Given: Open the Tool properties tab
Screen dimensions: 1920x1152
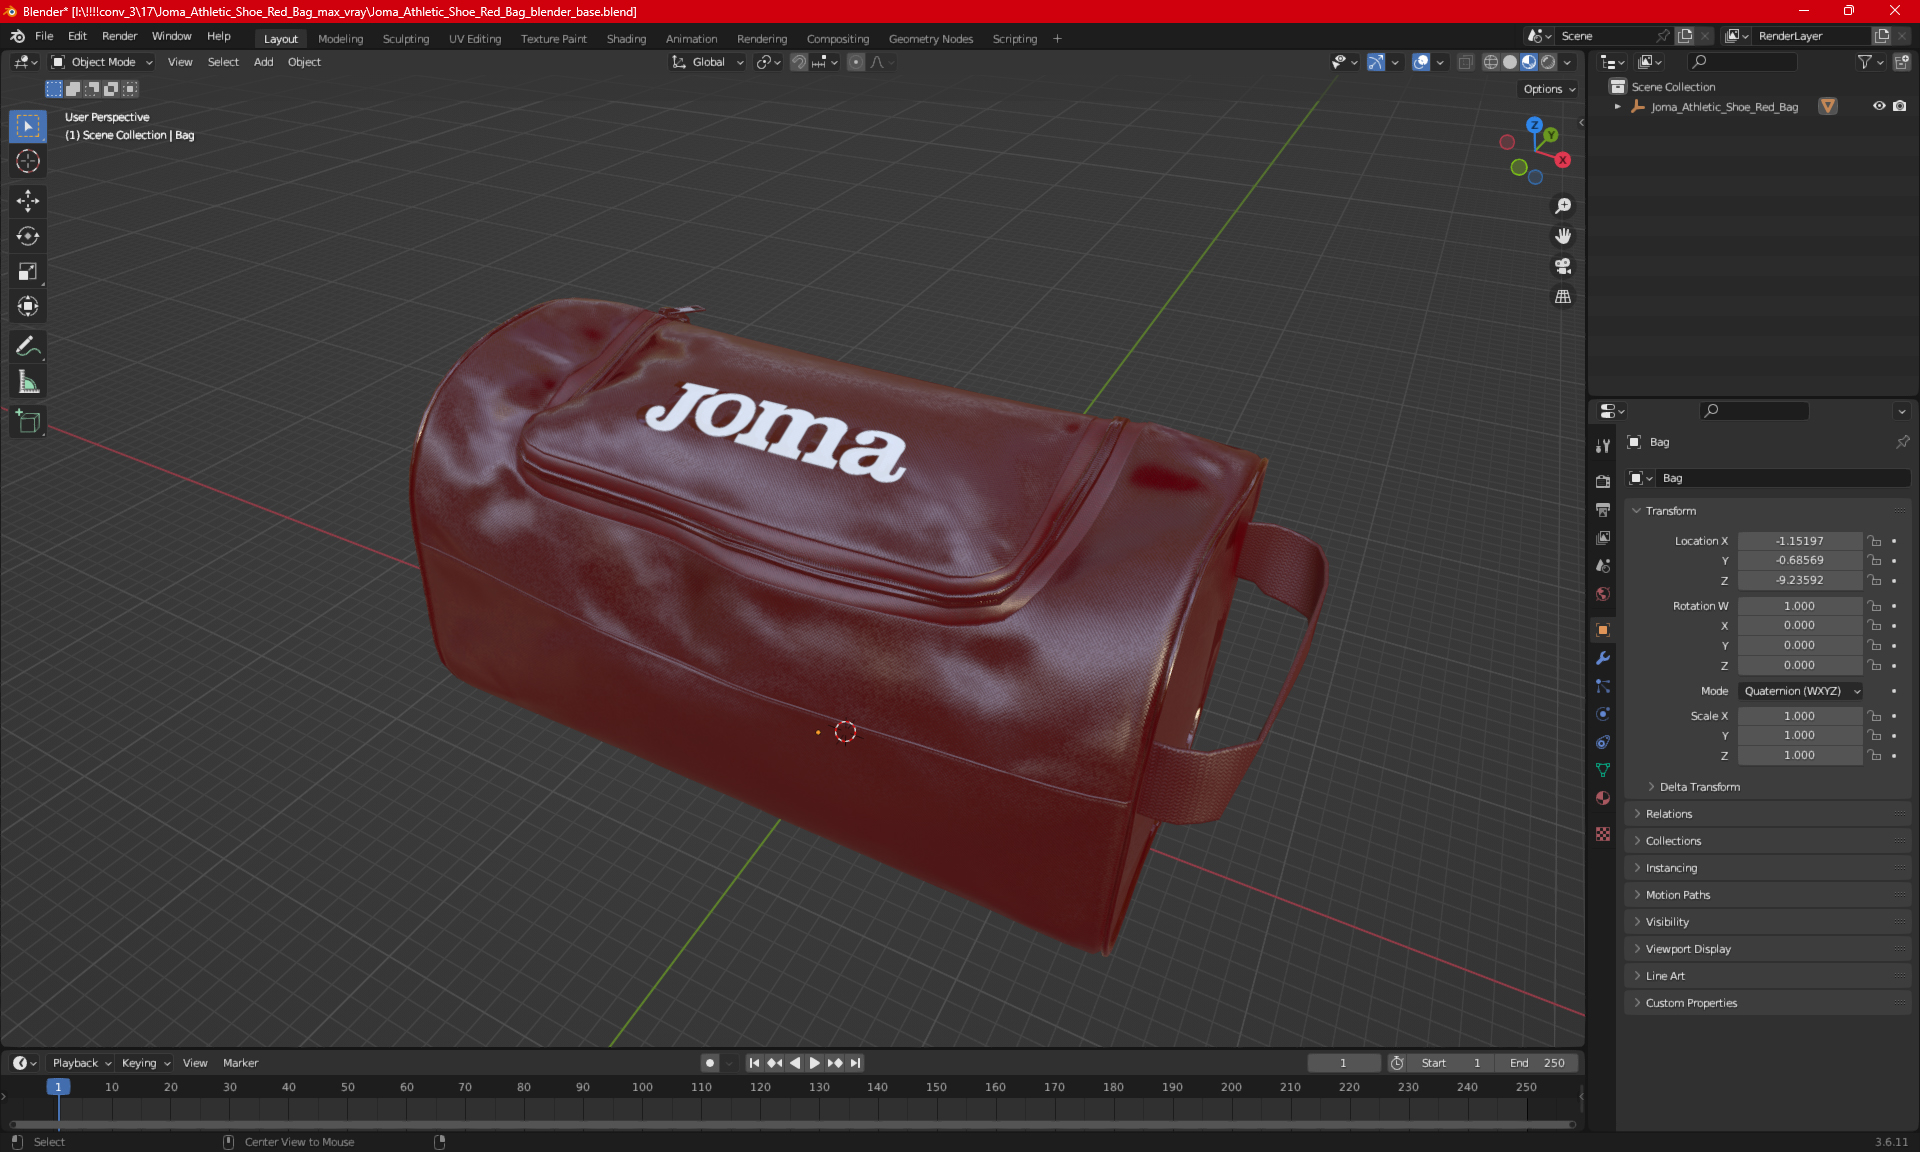Looking at the screenshot, I should (x=1603, y=446).
